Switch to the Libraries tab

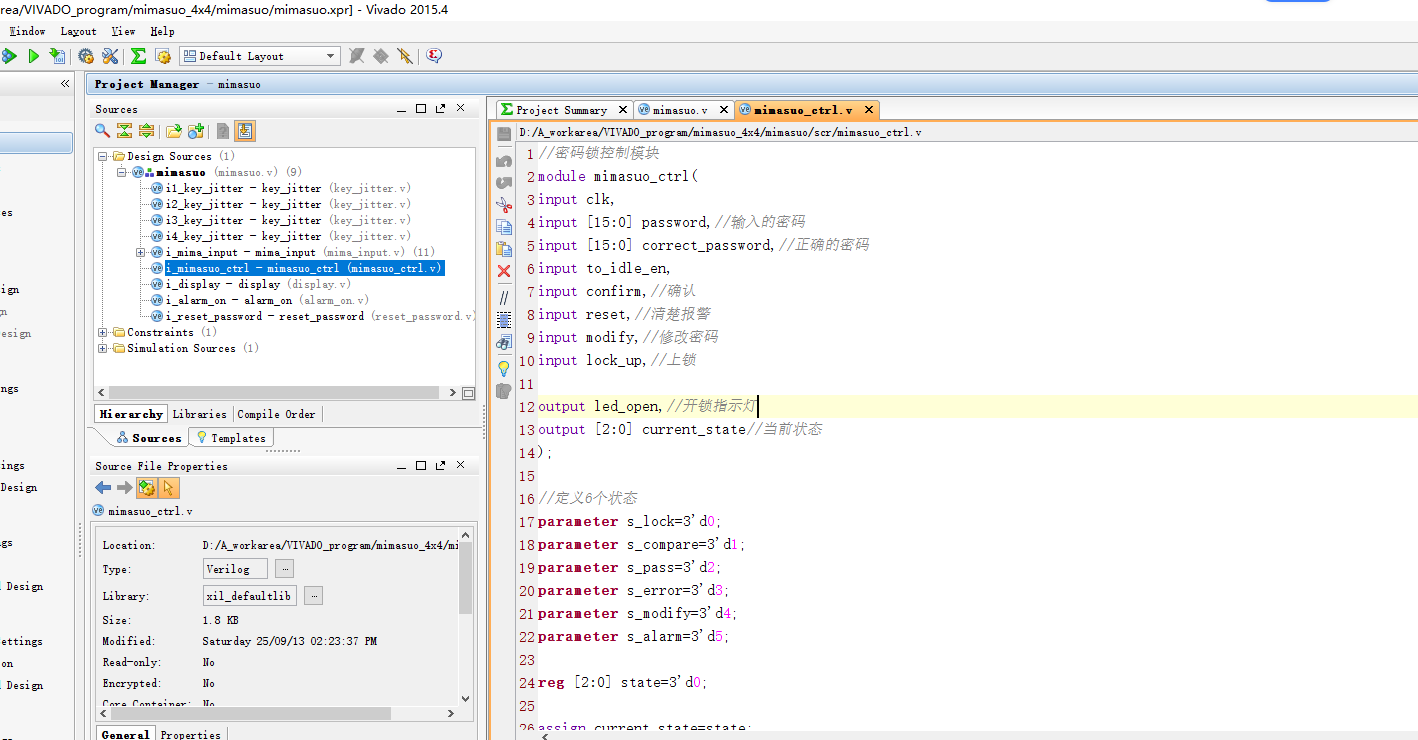pos(199,414)
